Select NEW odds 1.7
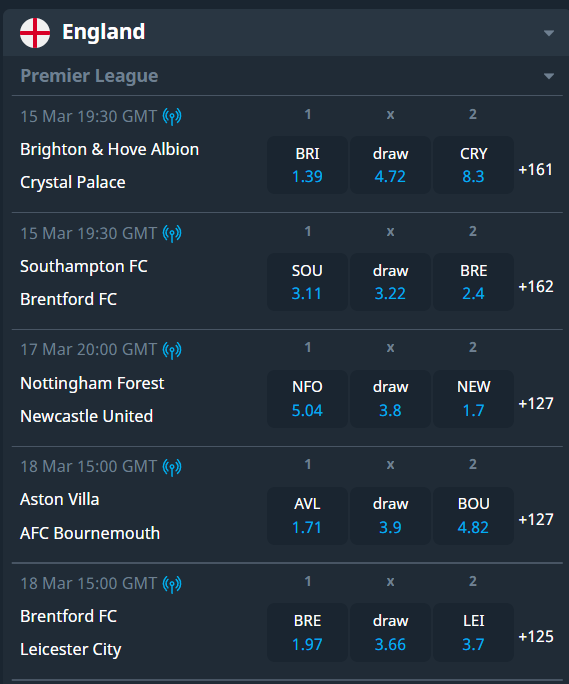This screenshot has width=569, height=684. [473, 399]
